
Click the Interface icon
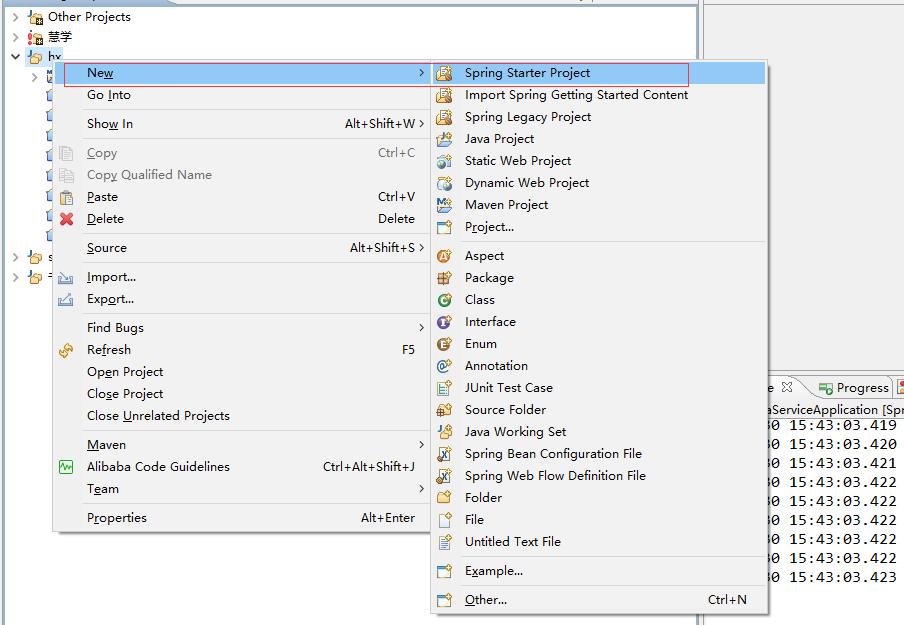tap(445, 322)
